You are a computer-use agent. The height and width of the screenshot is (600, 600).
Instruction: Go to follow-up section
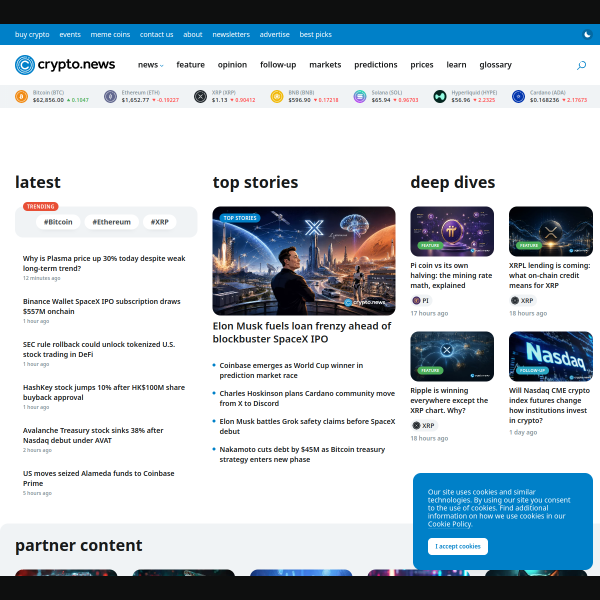tap(278, 65)
